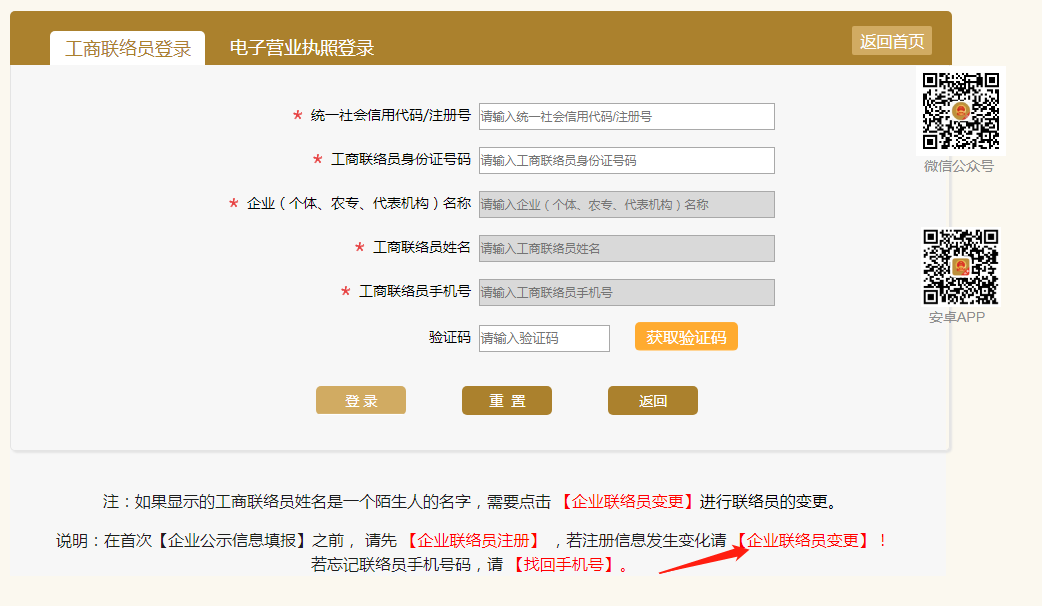Open the 企业联络员注册 link

(473, 540)
